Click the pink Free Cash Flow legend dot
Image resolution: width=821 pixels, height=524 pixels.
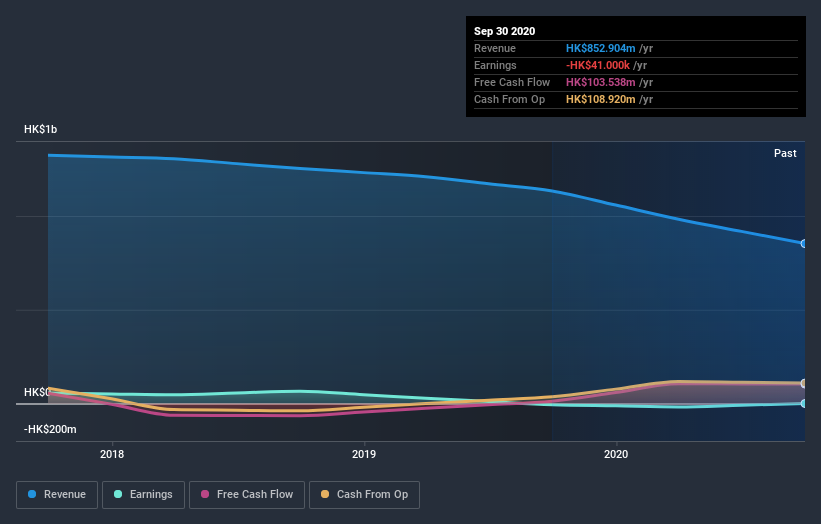pyautogui.click(x=205, y=494)
